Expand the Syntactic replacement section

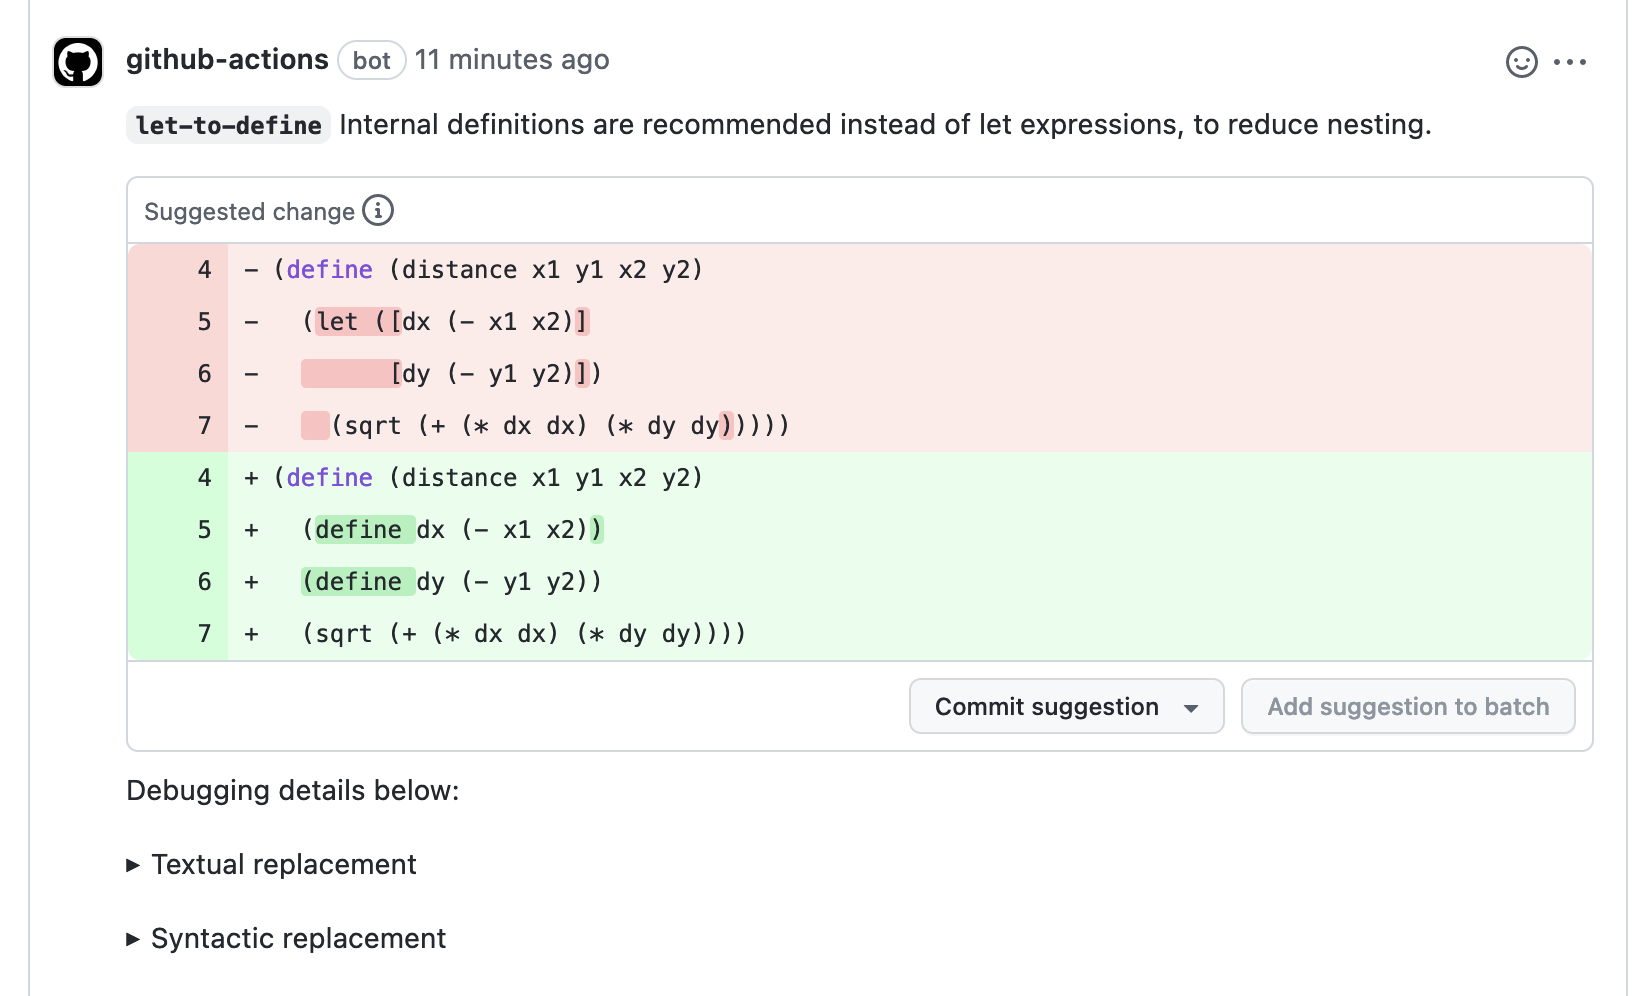(x=298, y=939)
